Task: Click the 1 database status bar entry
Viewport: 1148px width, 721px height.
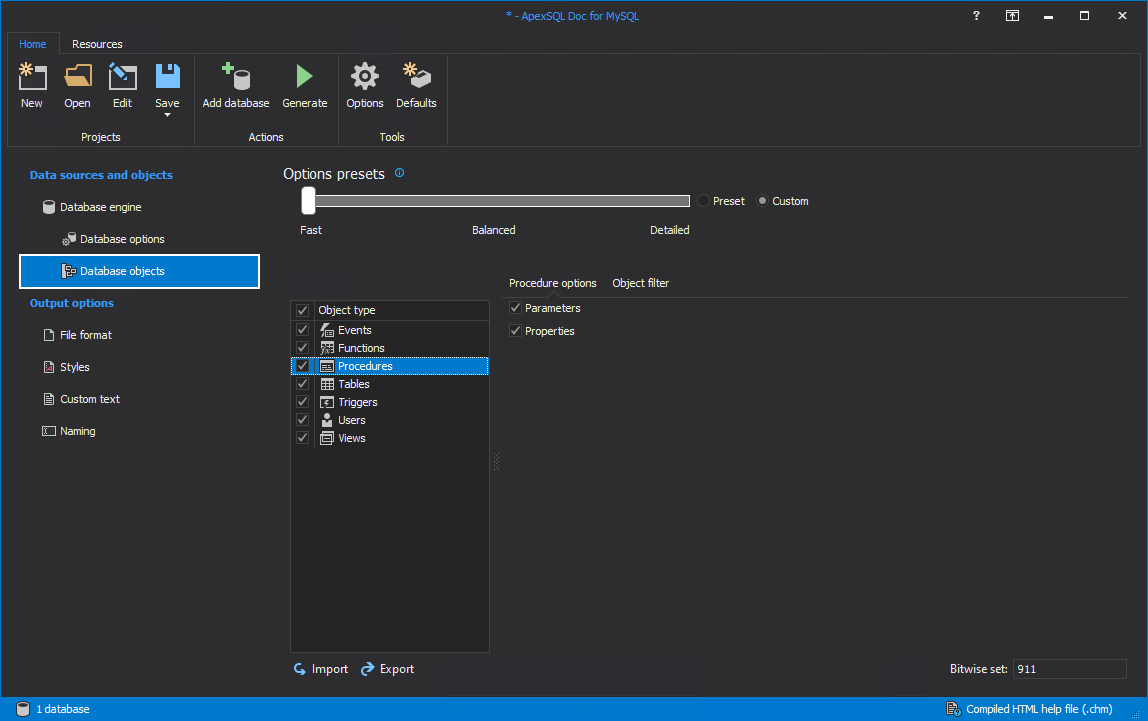Action: coord(53,709)
